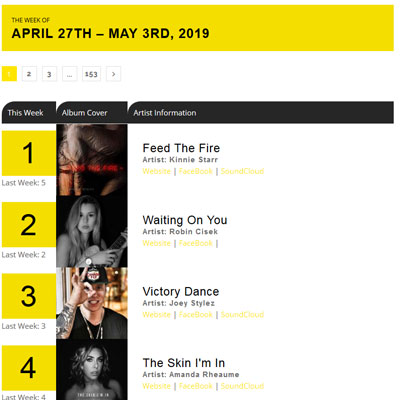Click Victory Dance album cover
This screenshot has width=400, height=400.
tap(92, 303)
